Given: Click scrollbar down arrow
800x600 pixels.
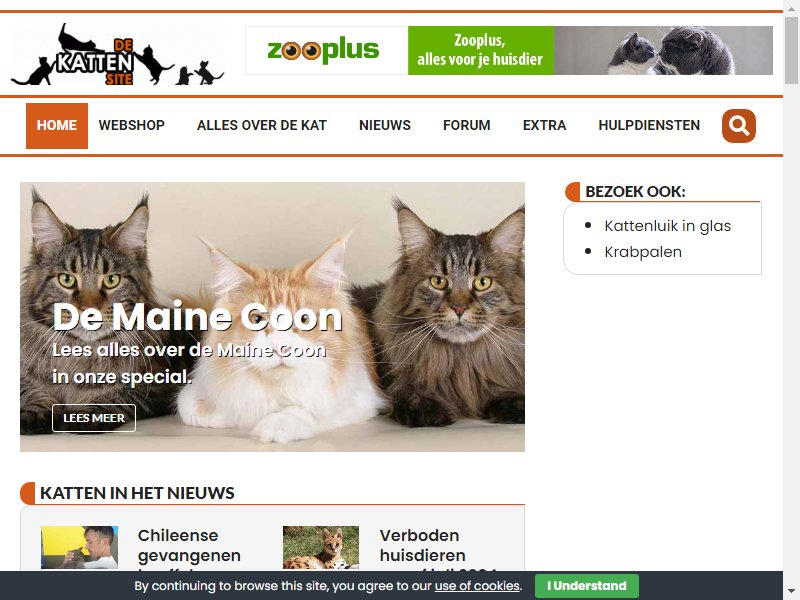Looking at the screenshot, I should click(791, 592).
